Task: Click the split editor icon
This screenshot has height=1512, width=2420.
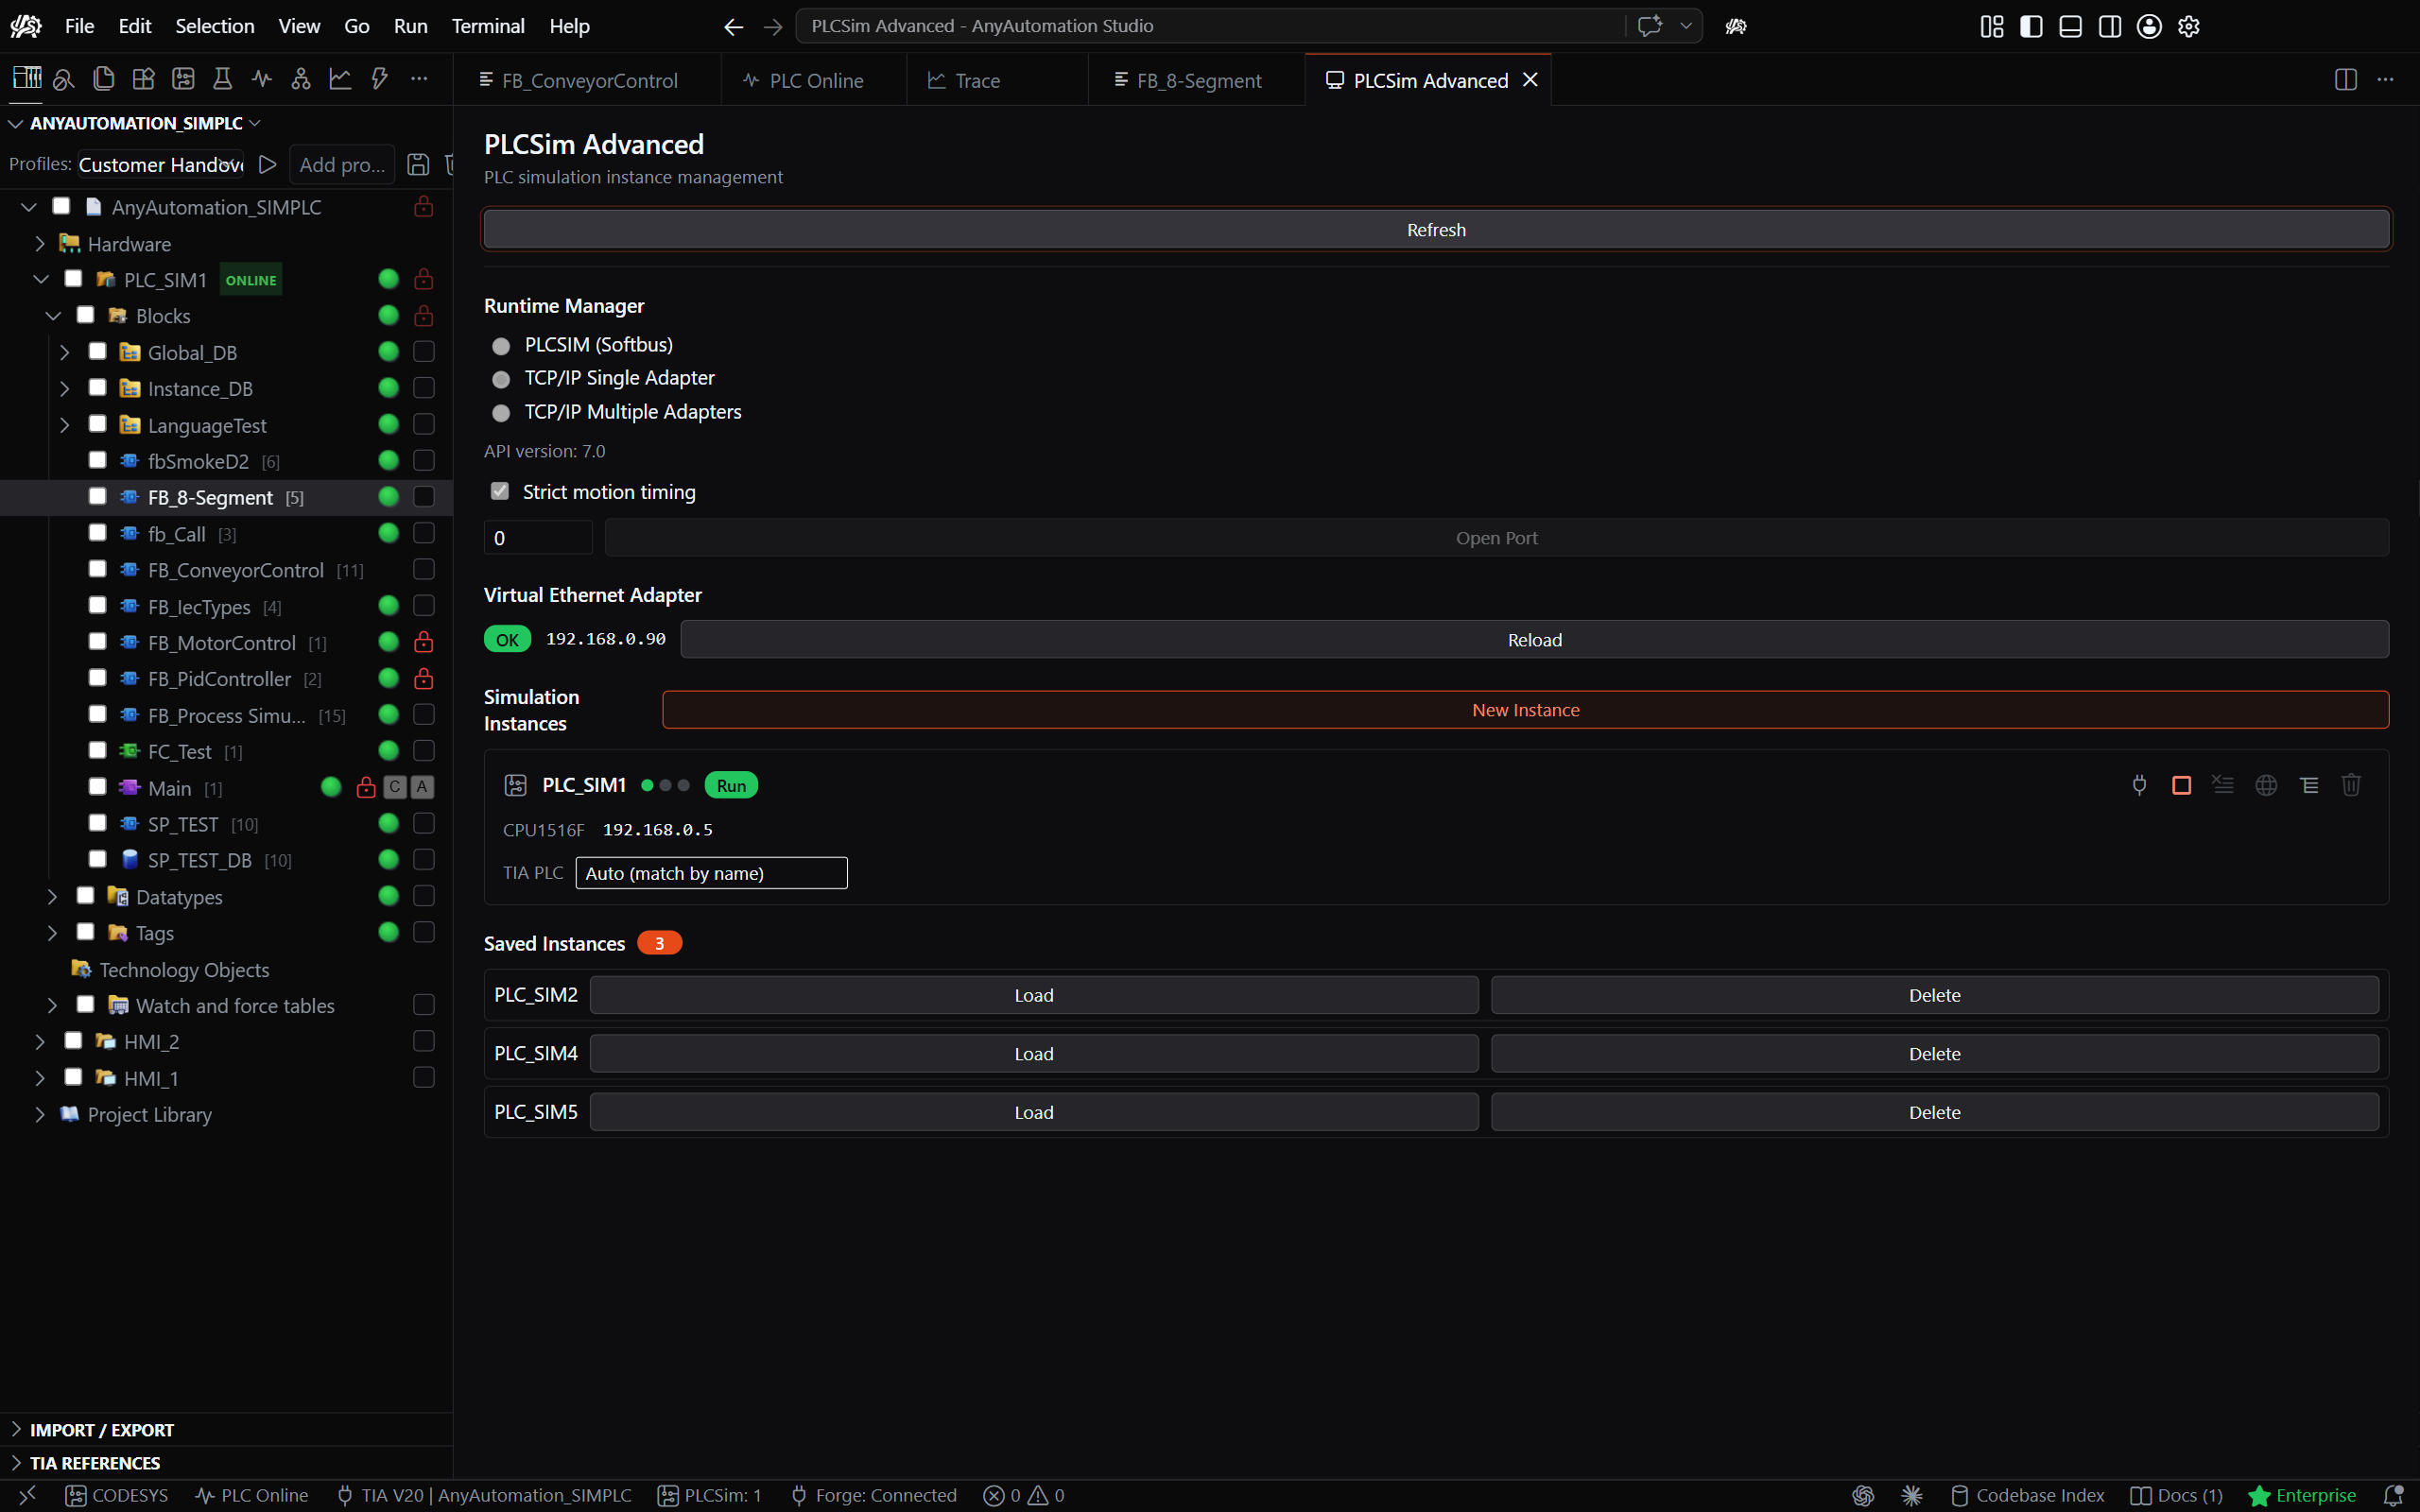Action: (x=2346, y=80)
